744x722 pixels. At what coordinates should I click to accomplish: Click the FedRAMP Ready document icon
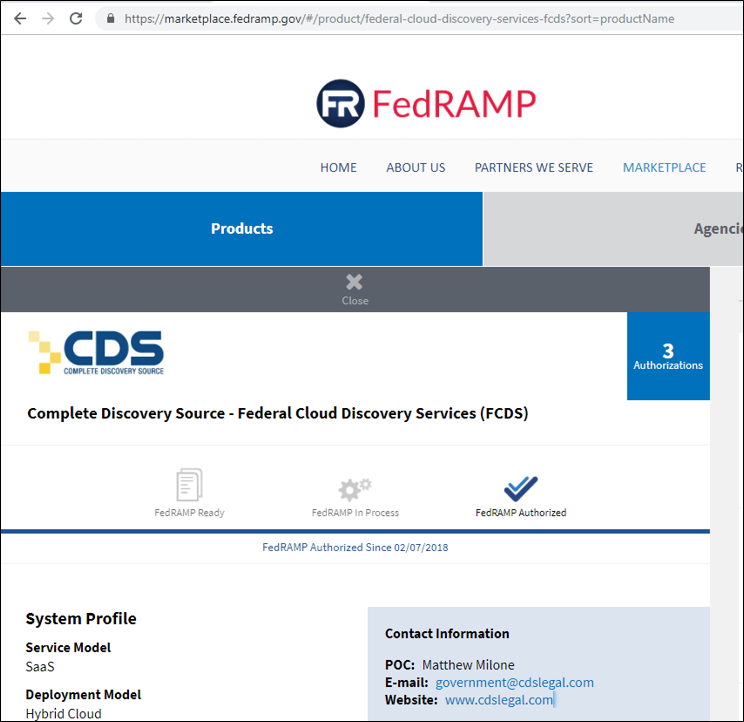coord(189,485)
